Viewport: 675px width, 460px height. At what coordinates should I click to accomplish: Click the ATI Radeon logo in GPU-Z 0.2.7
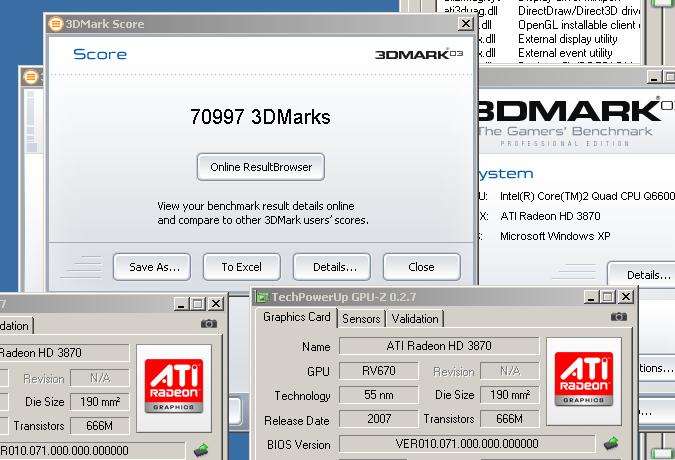(584, 379)
